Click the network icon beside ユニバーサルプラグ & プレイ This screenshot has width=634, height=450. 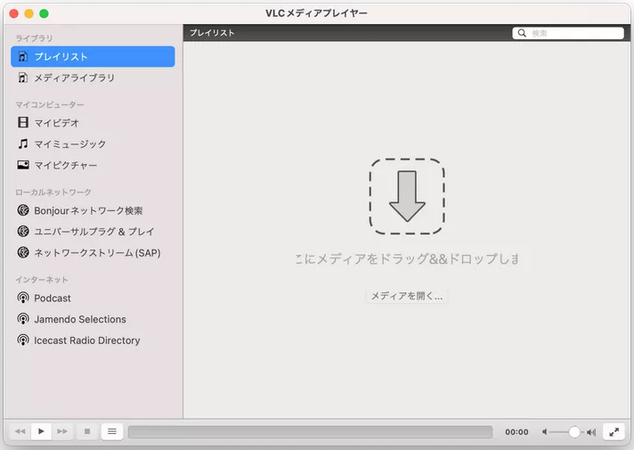[23, 231]
